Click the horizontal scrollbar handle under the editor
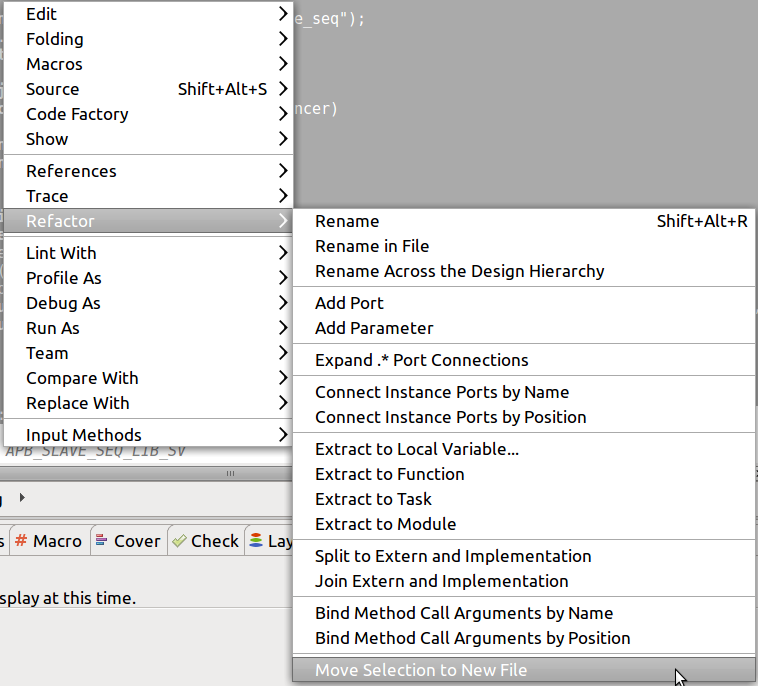758x686 pixels. click(229, 473)
